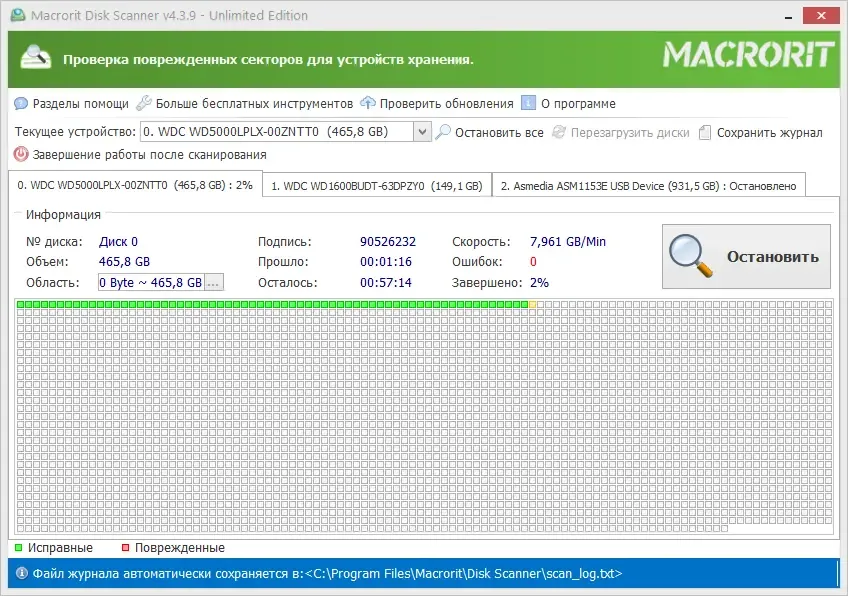The image size is (848, 596).
Task: Click the info icon in the blue status bar
Action: tap(22, 573)
